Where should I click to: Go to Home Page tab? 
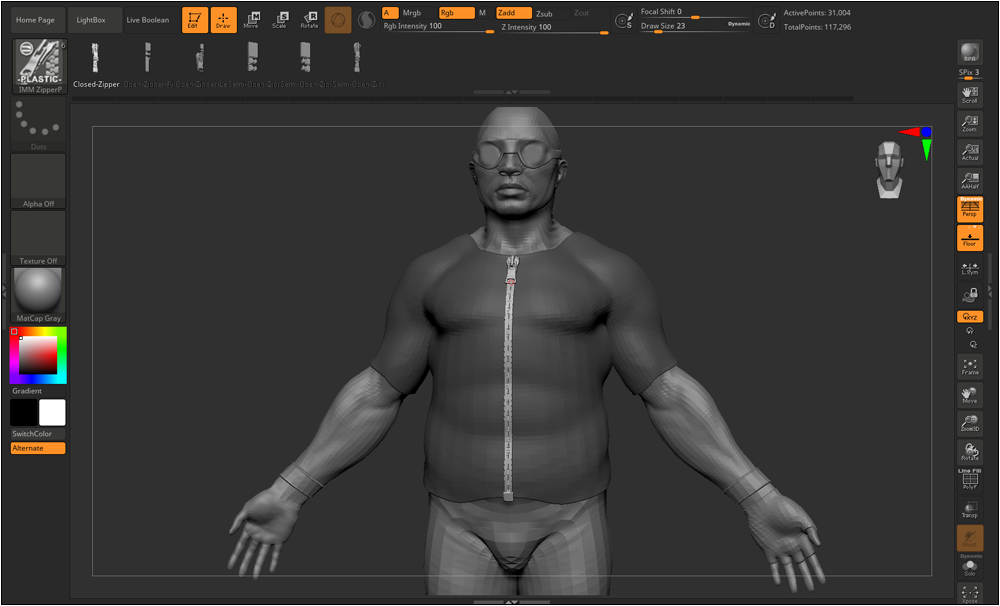click(36, 20)
